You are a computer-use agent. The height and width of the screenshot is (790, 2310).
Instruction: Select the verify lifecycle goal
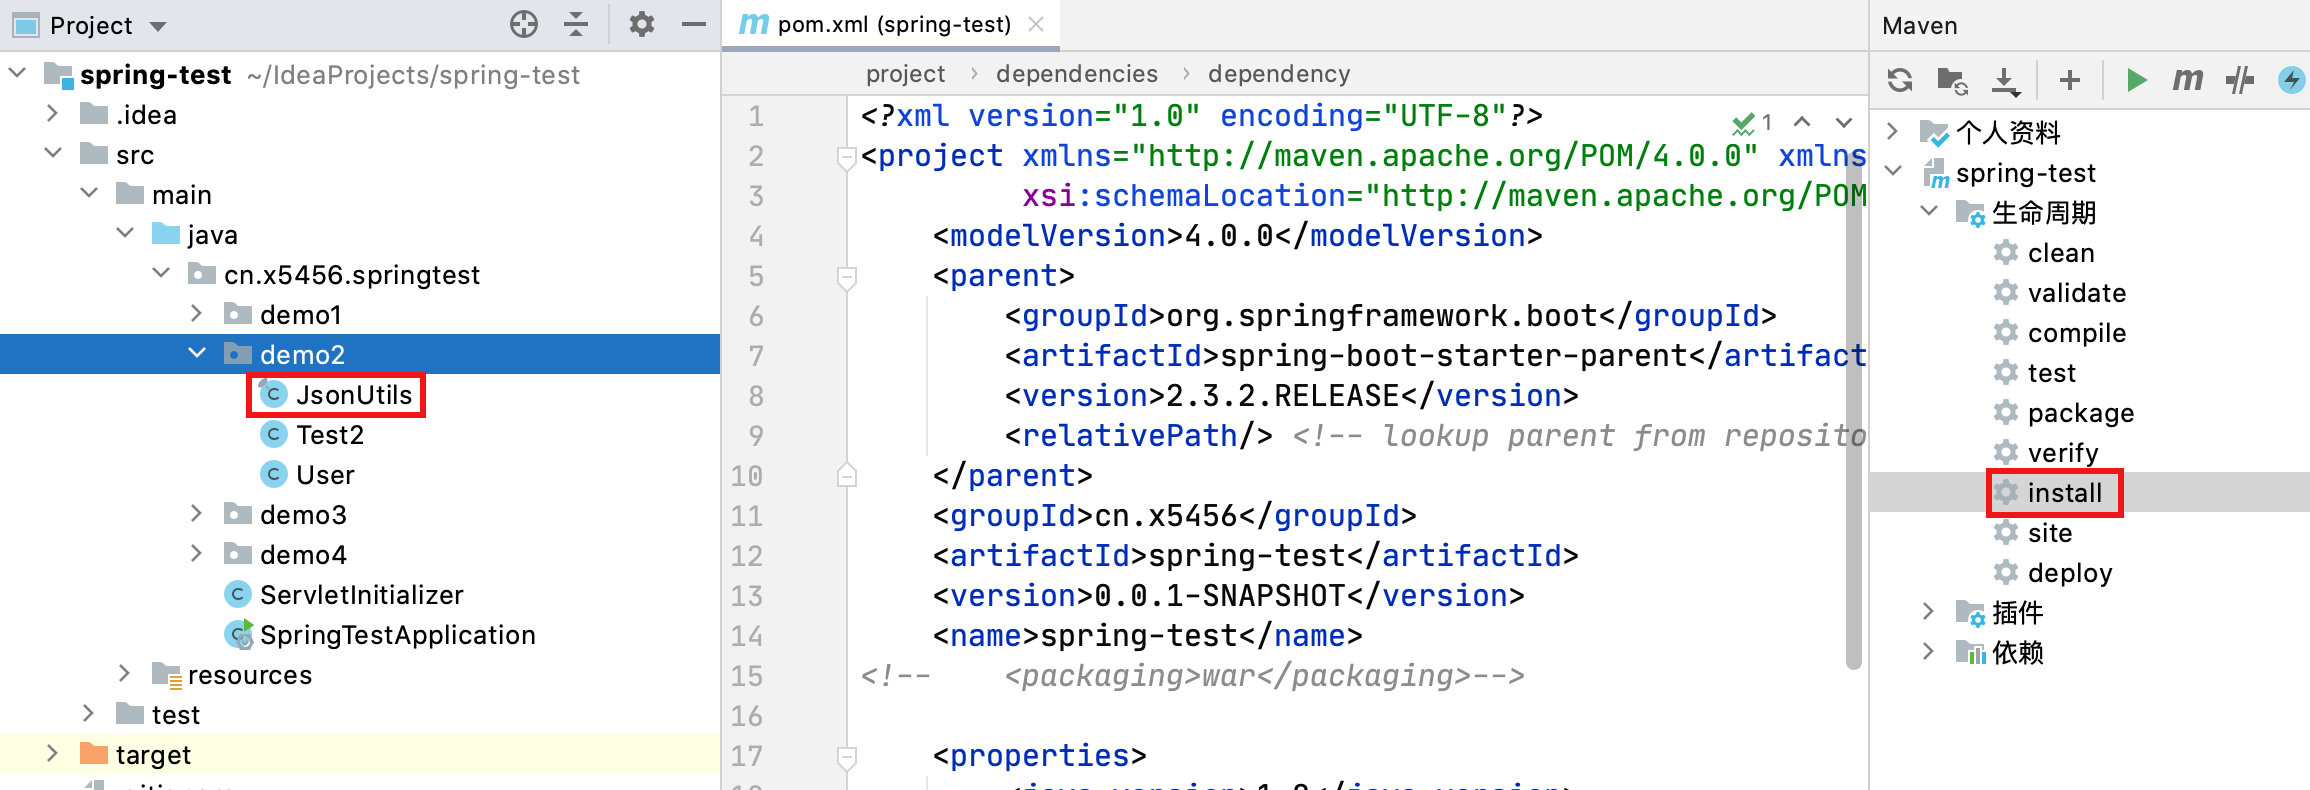2062,453
